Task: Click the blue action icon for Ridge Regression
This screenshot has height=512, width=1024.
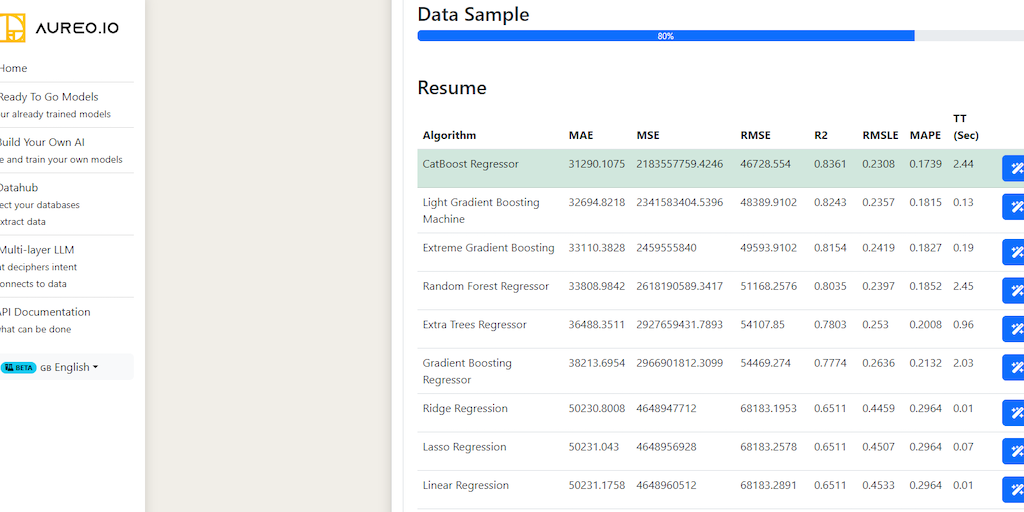Action: (1014, 412)
